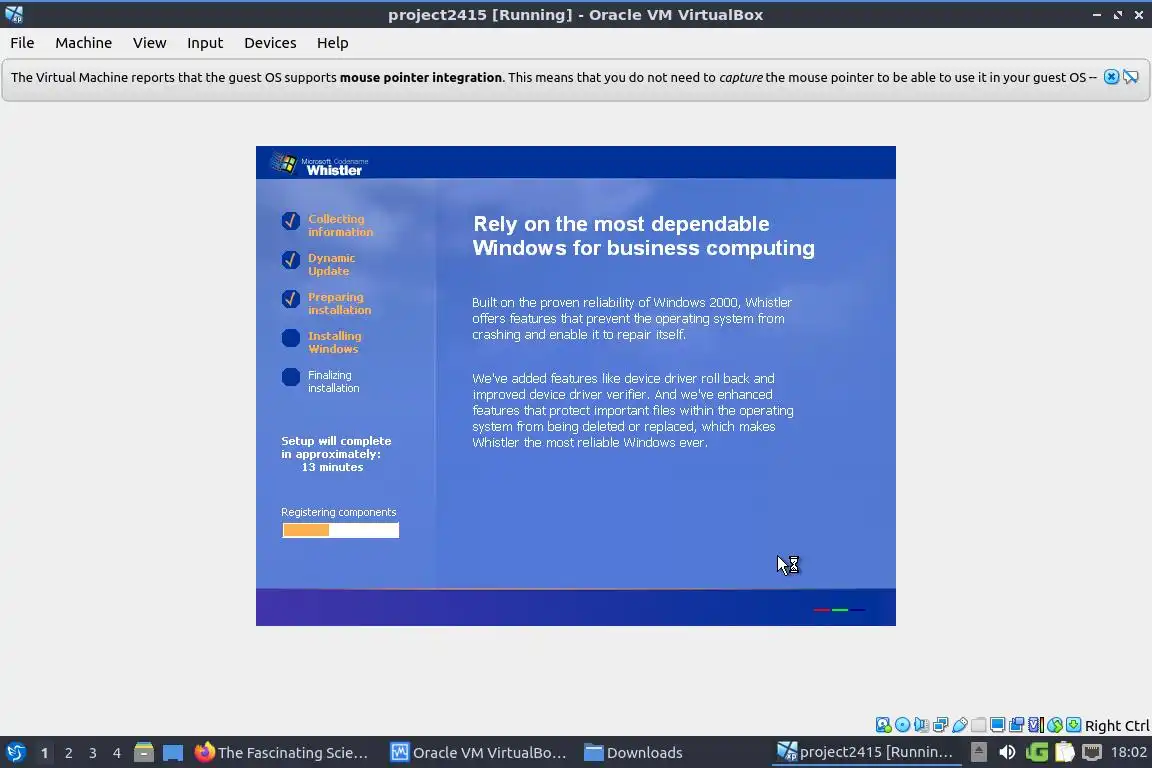The image size is (1152, 768).
Task: Click the Installing Windows setup step
Action: click(x=322, y=342)
